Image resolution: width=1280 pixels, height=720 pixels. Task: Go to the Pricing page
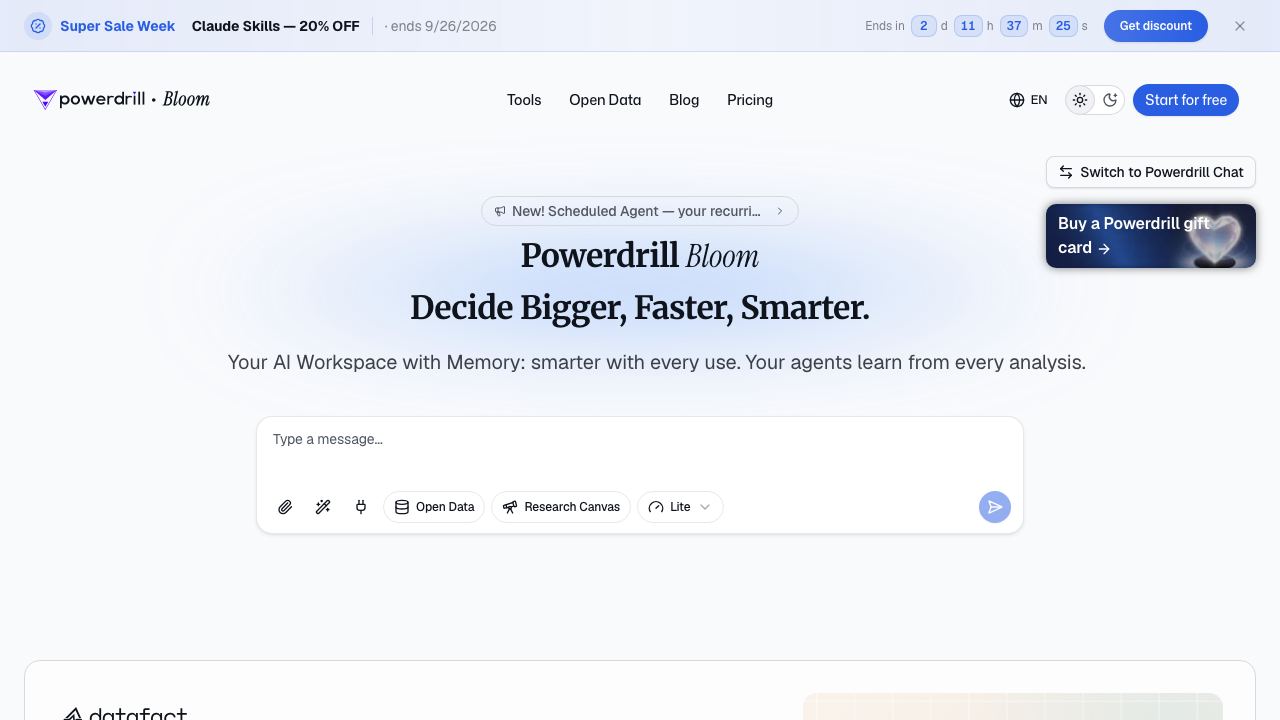click(x=750, y=100)
